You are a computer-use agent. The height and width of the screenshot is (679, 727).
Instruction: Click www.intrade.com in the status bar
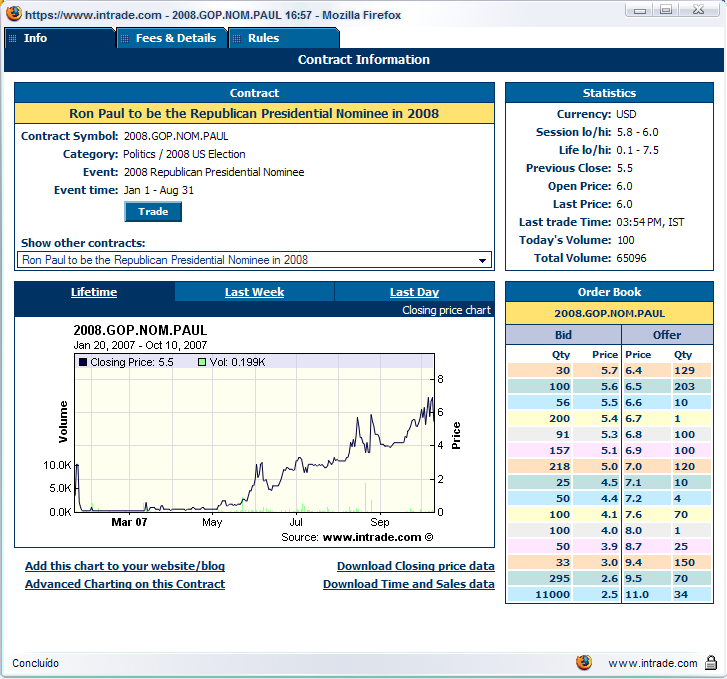653,663
